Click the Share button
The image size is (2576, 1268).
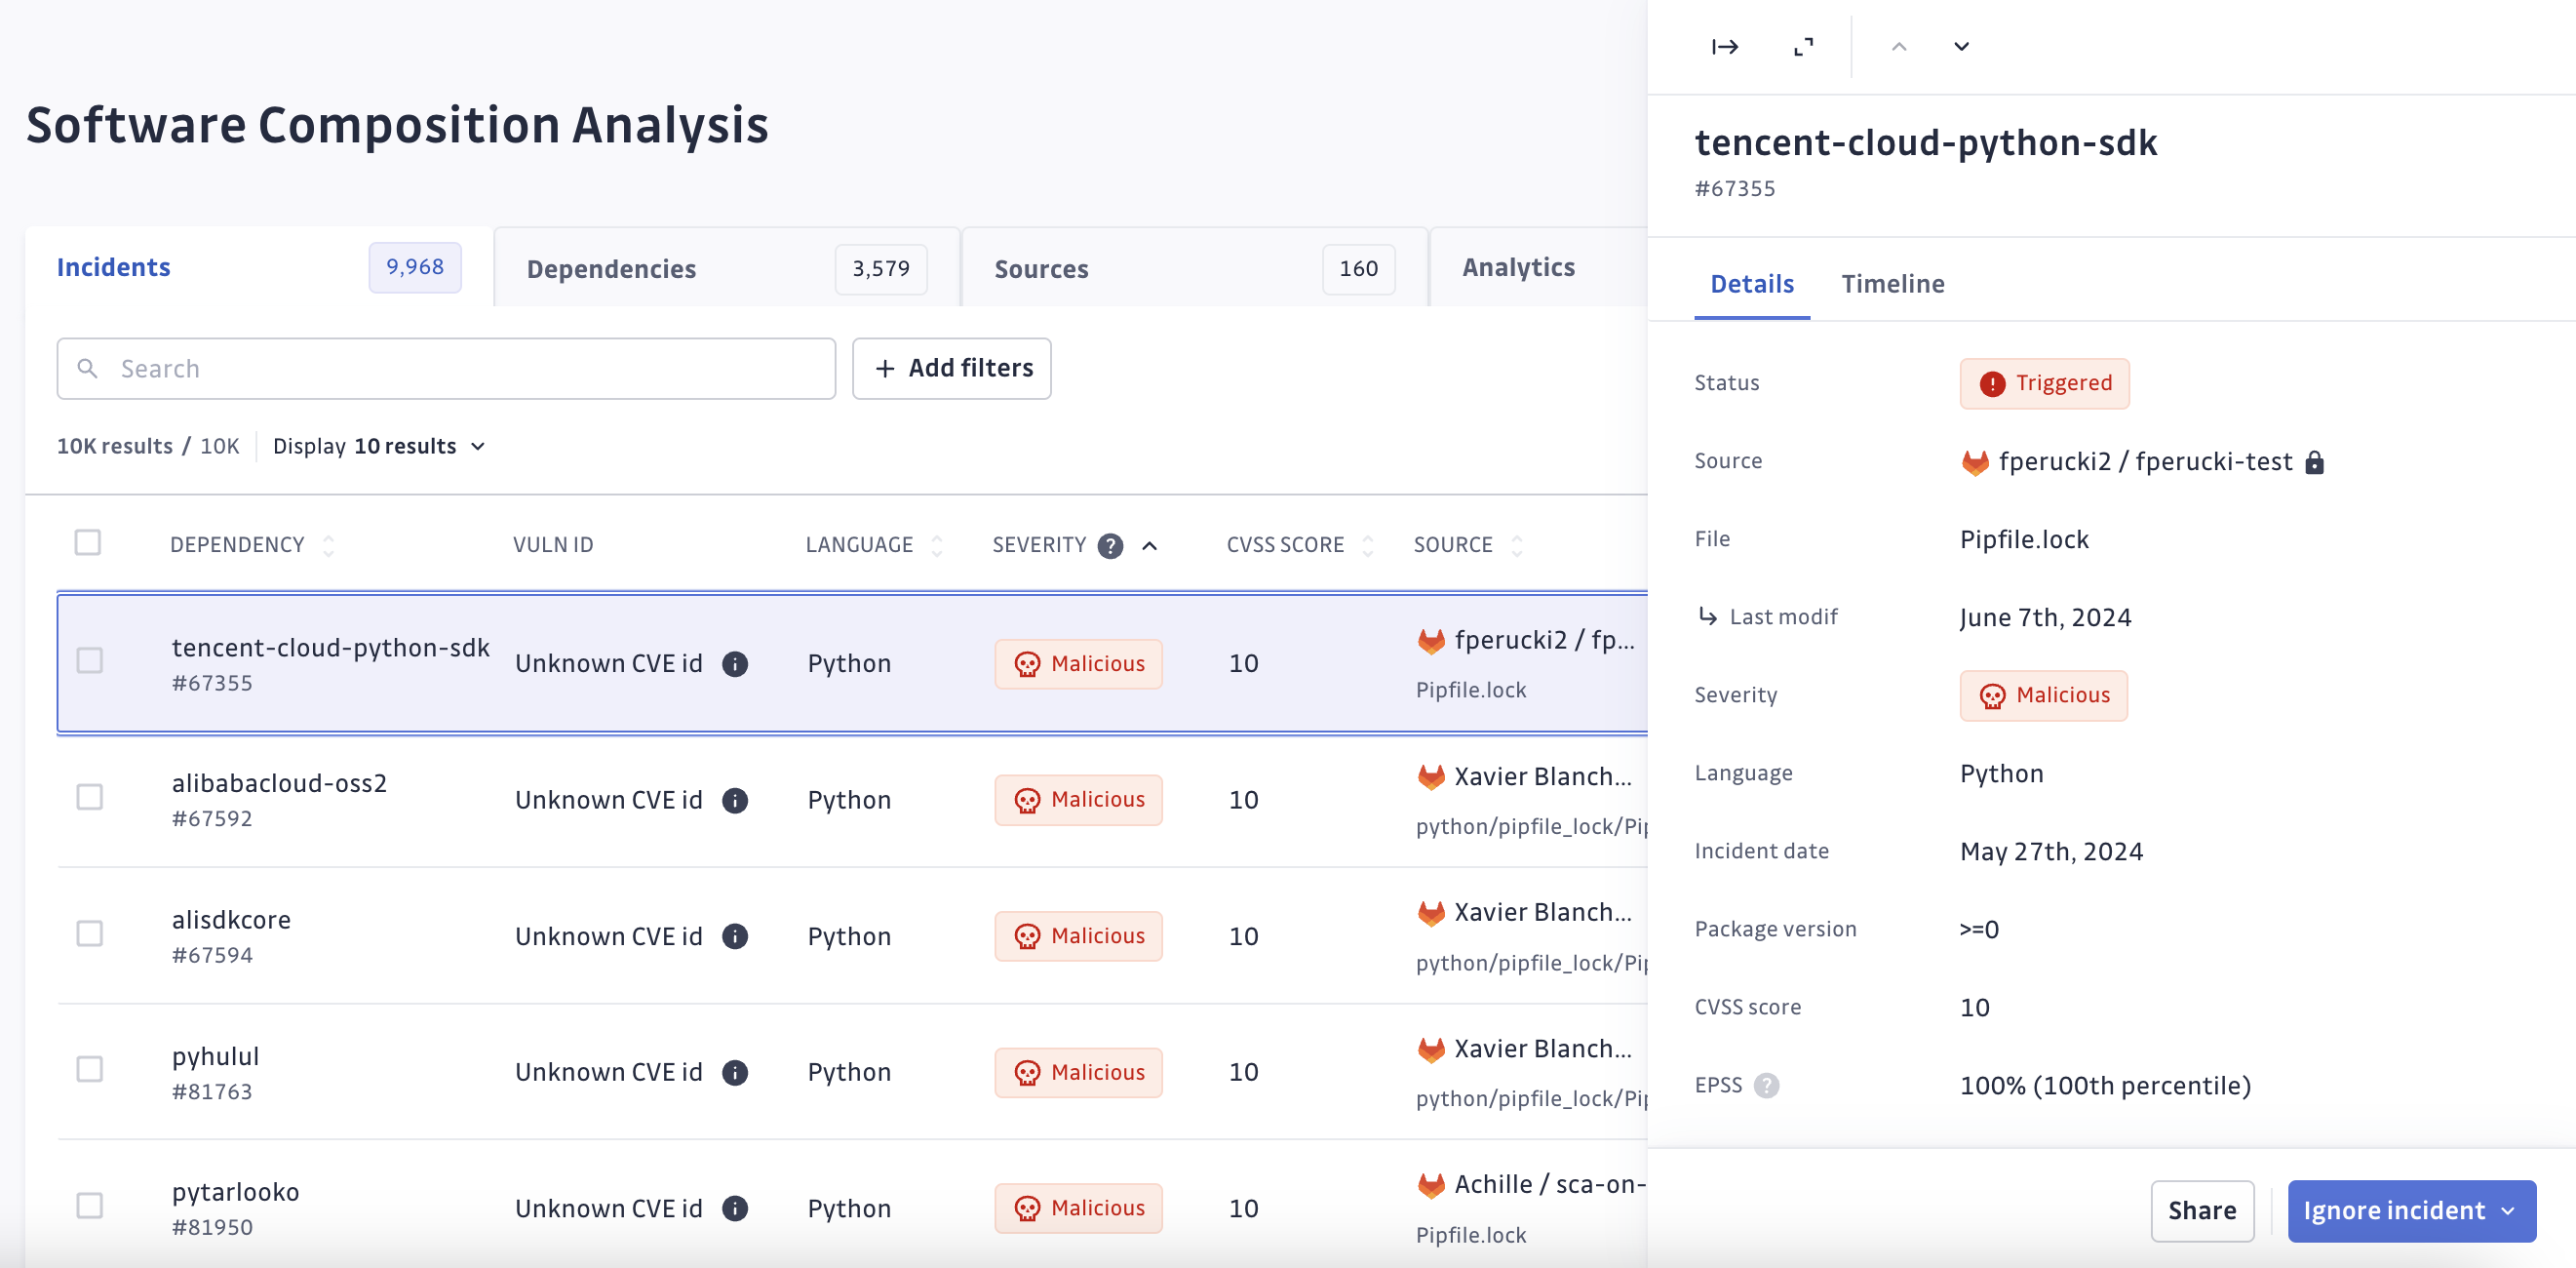coord(2202,1211)
